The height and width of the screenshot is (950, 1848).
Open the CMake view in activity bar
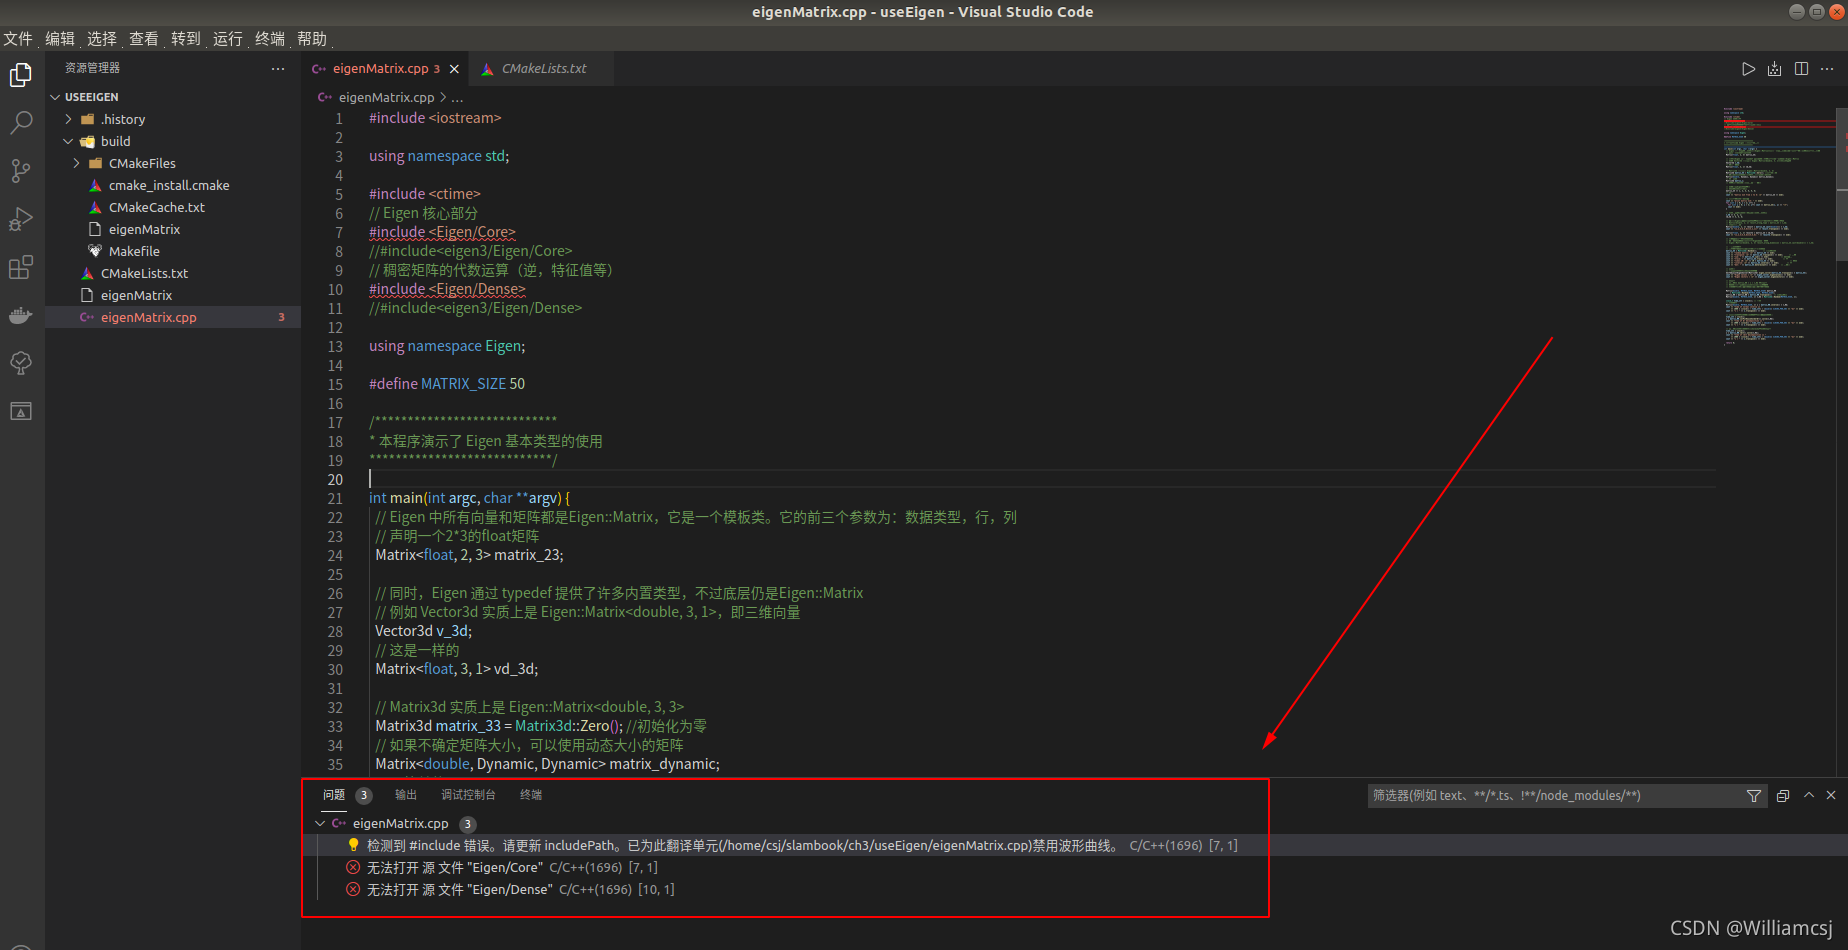coord(21,411)
